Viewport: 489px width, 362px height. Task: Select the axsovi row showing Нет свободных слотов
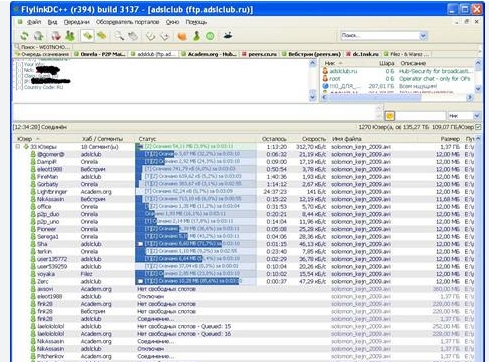click(245, 289)
